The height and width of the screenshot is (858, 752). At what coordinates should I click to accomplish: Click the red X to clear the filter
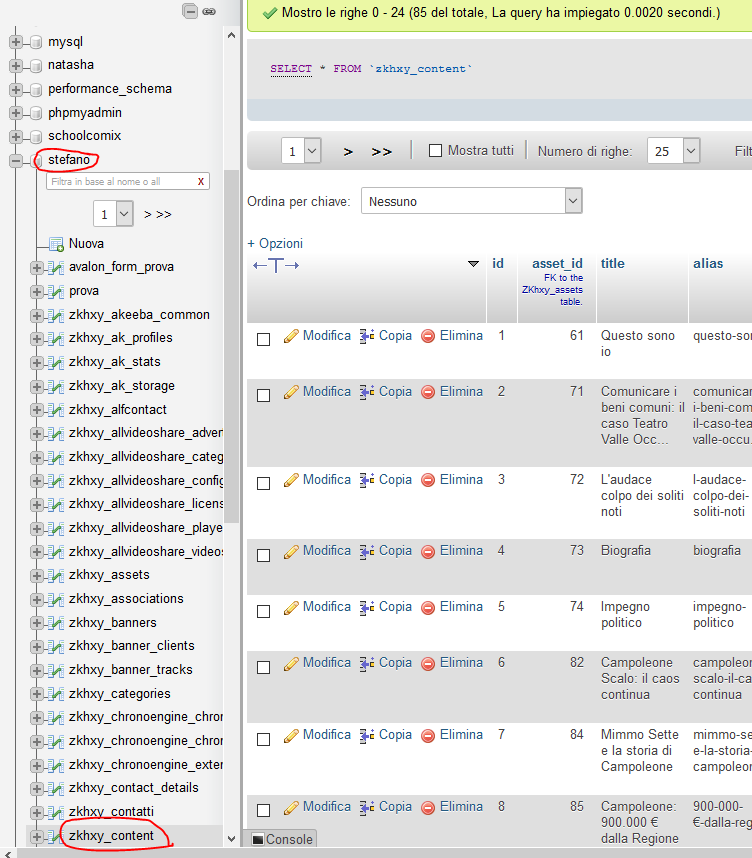tap(201, 182)
